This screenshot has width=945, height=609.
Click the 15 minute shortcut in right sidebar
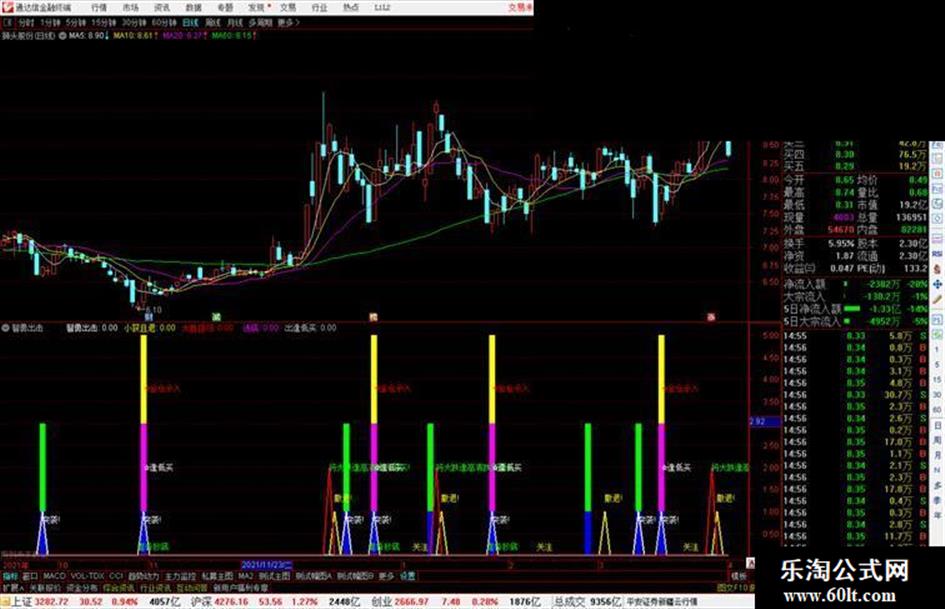coord(937,380)
